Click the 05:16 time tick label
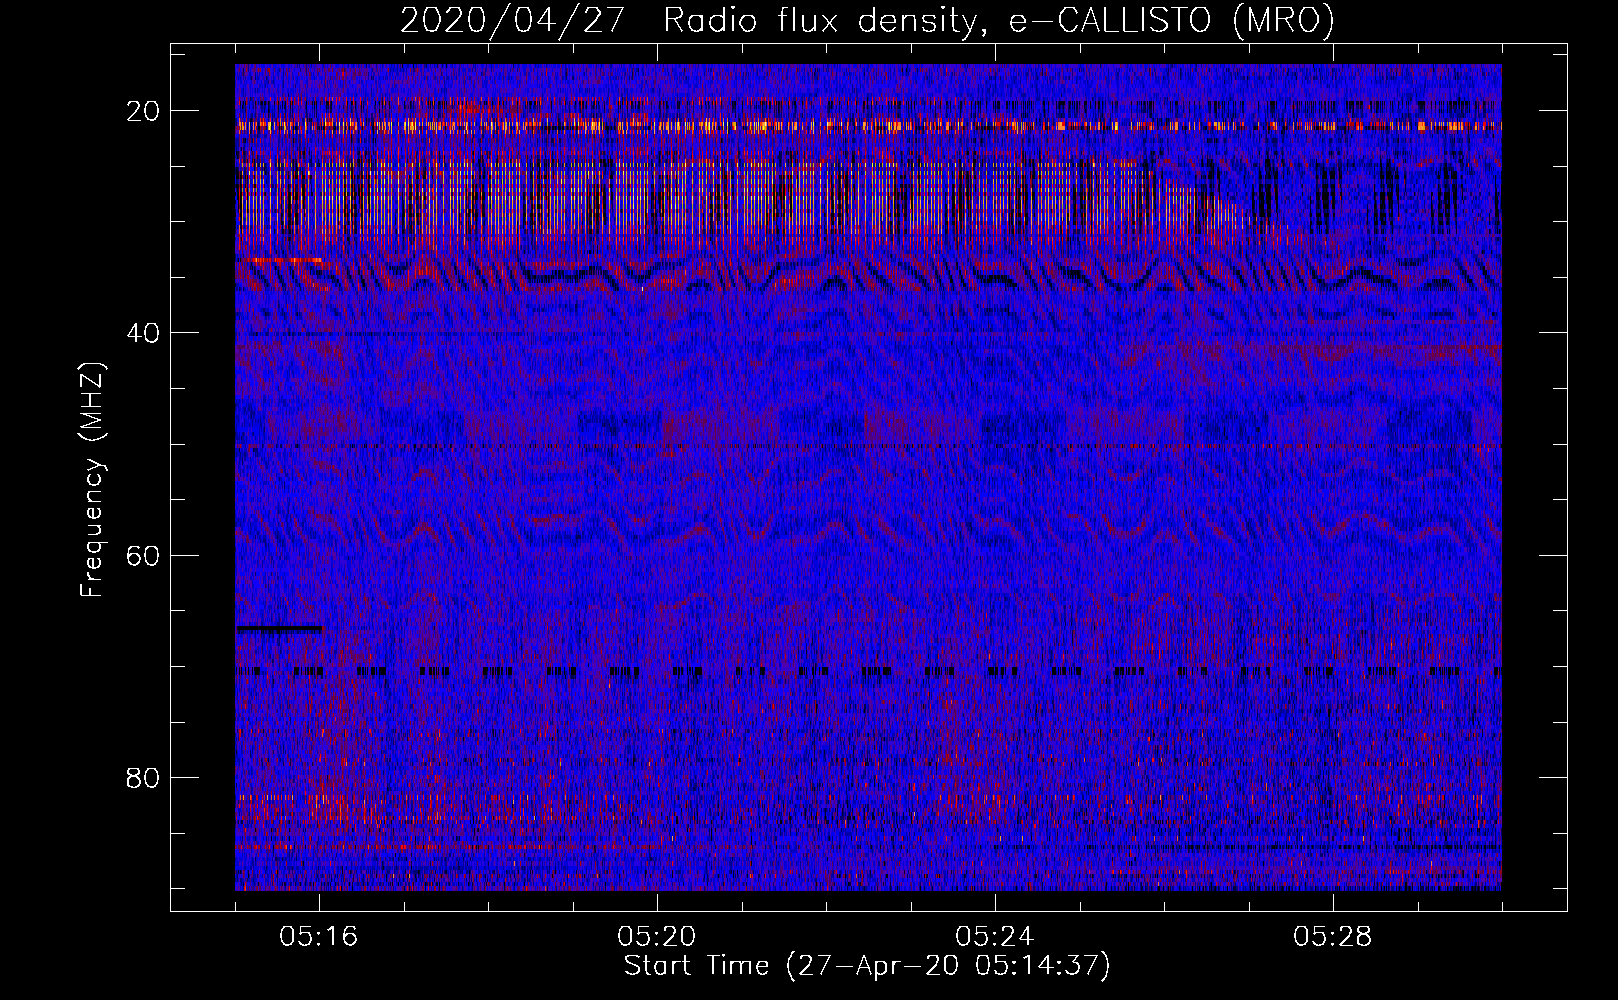 (x=319, y=937)
